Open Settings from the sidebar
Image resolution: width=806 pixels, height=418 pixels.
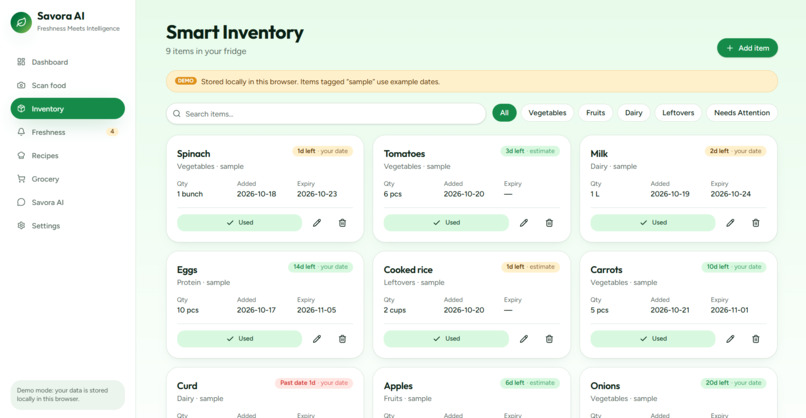[x=67, y=226]
